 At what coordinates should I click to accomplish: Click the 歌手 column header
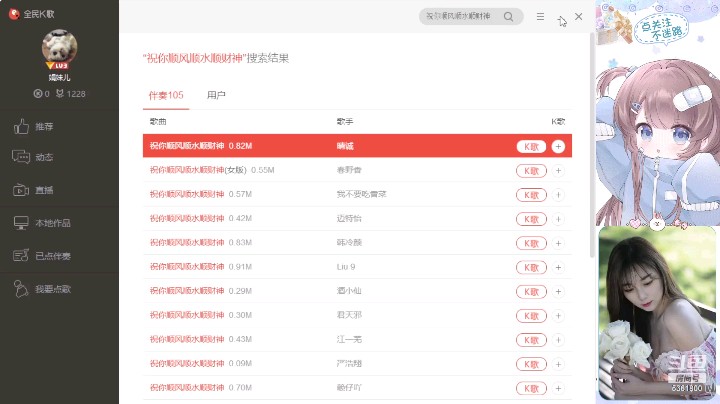tap(345, 122)
